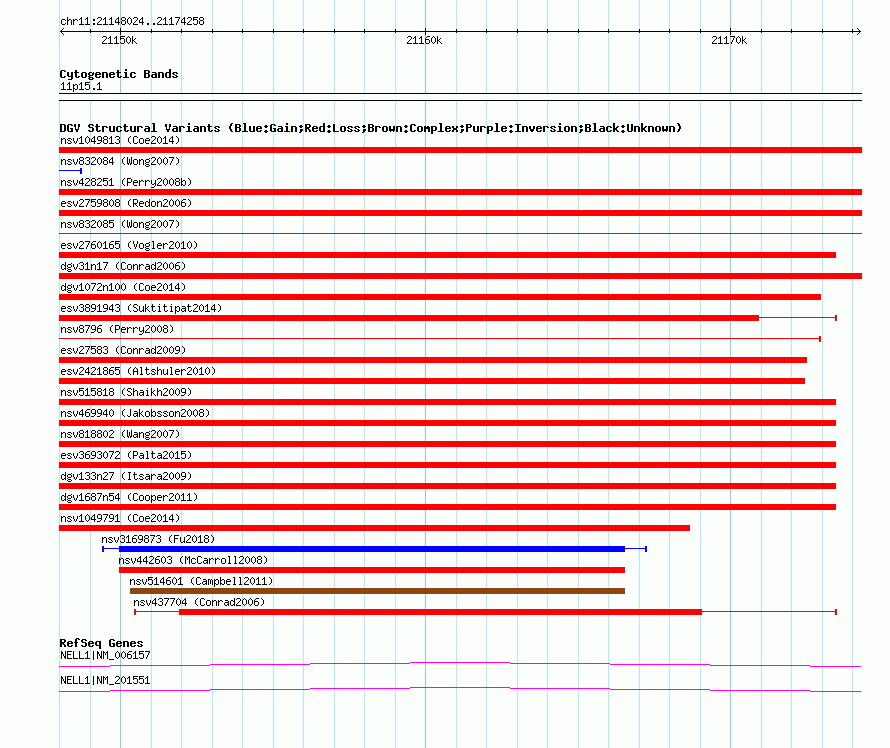Open the esv2759808 (Redon2006) variant label
This screenshot has height=748, width=890.
point(126,203)
